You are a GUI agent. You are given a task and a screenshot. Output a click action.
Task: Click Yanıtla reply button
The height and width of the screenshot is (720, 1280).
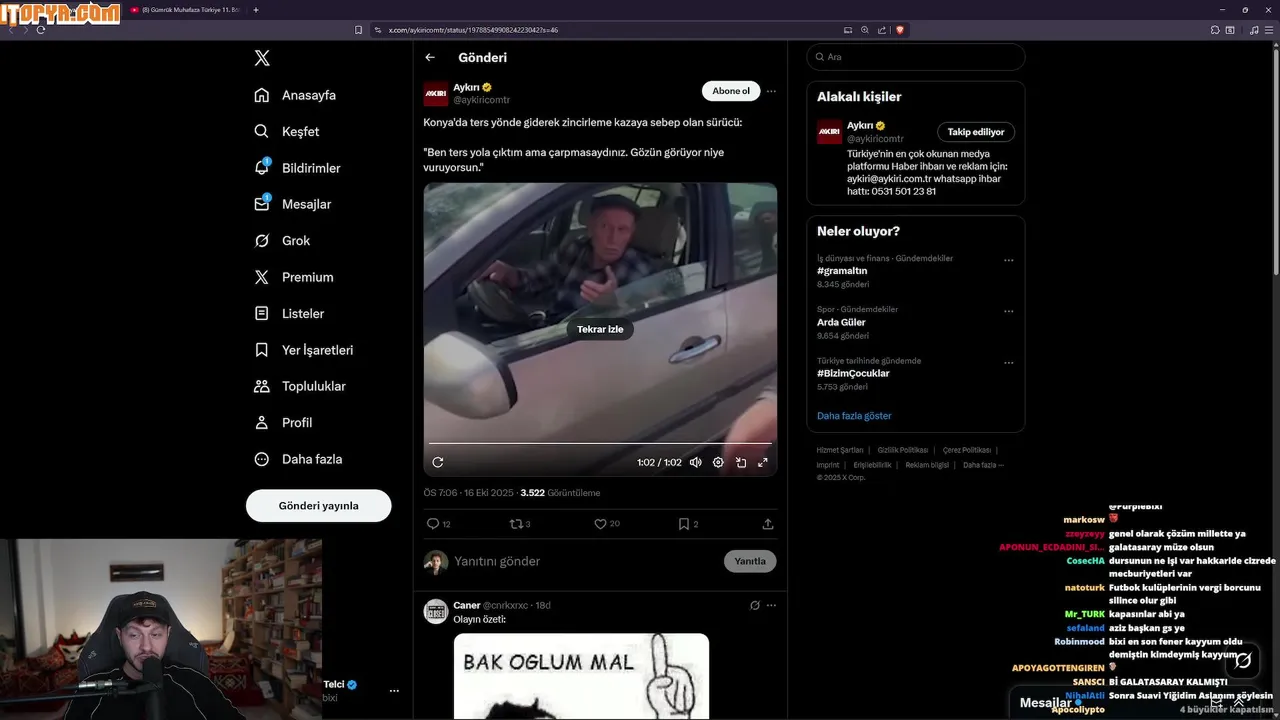[x=750, y=561]
